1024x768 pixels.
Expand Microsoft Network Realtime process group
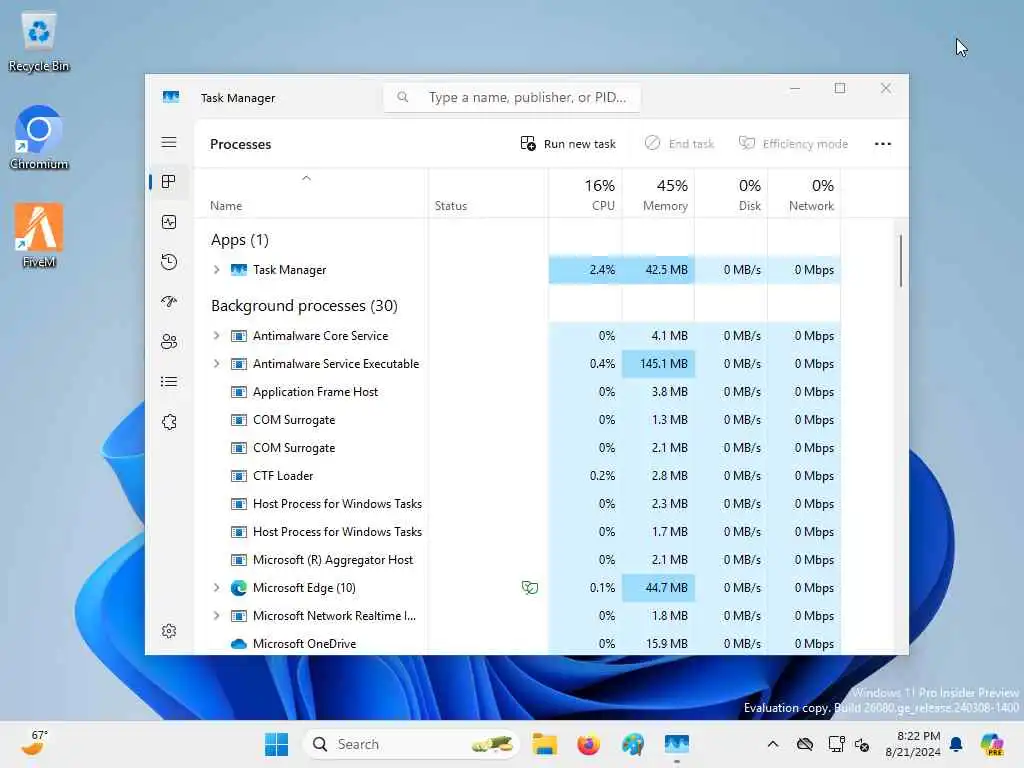pos(216,616)
